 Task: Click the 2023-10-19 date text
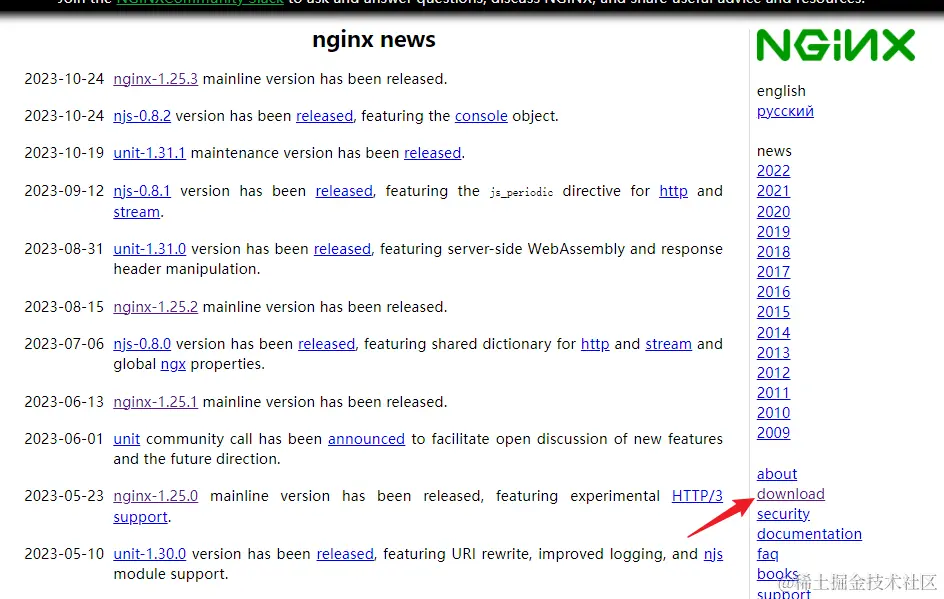coord(64,153)
